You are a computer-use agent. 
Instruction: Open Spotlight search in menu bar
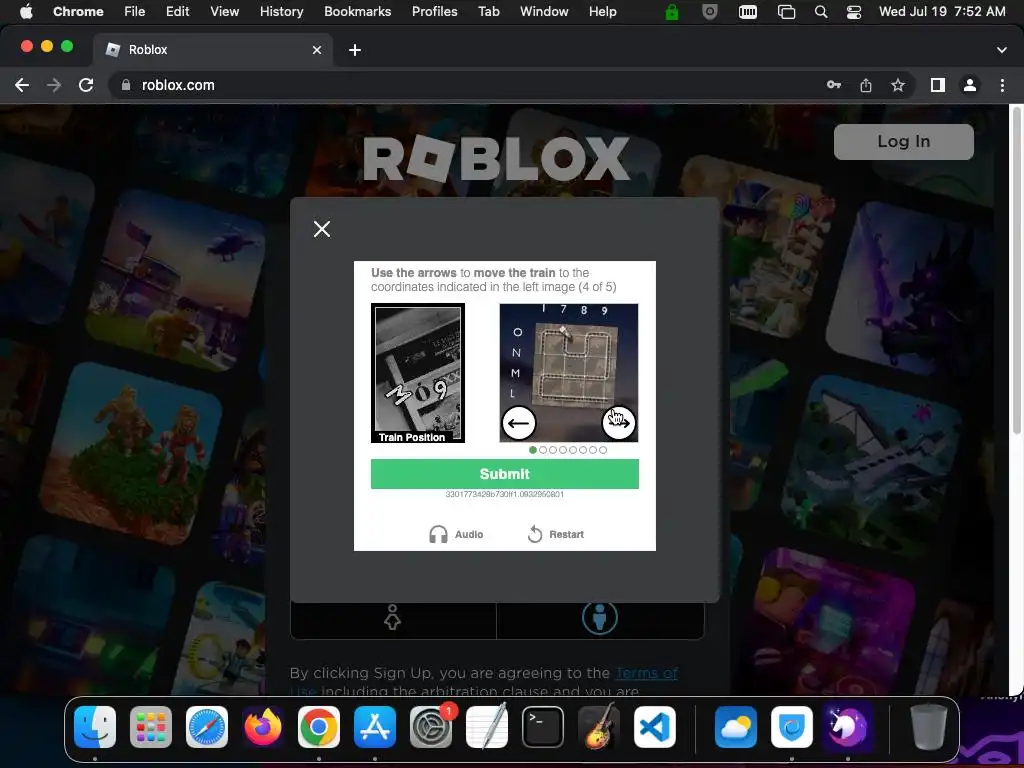tap(821, 12)
